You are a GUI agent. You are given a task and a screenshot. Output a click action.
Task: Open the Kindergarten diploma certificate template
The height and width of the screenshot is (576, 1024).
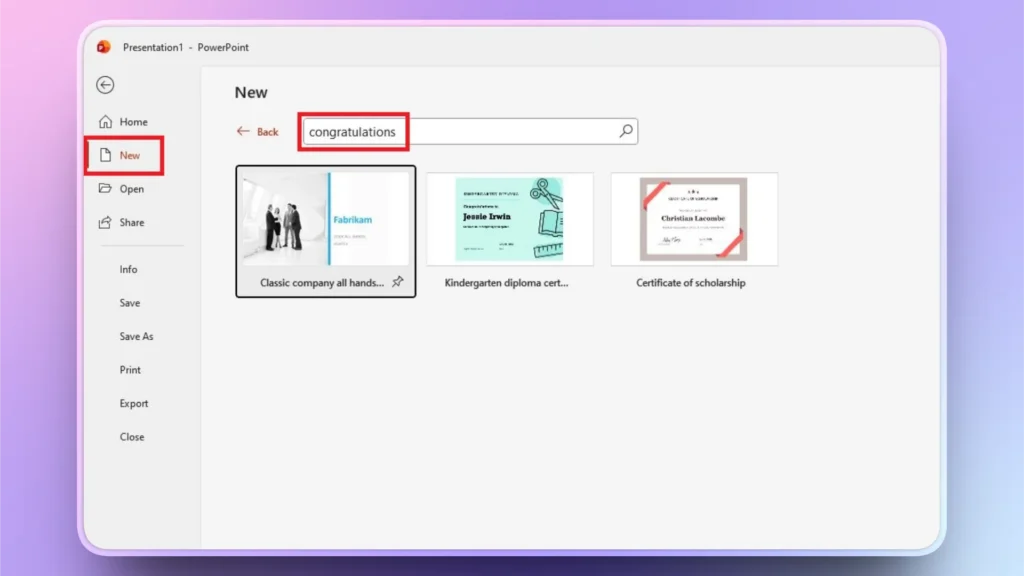510,219
